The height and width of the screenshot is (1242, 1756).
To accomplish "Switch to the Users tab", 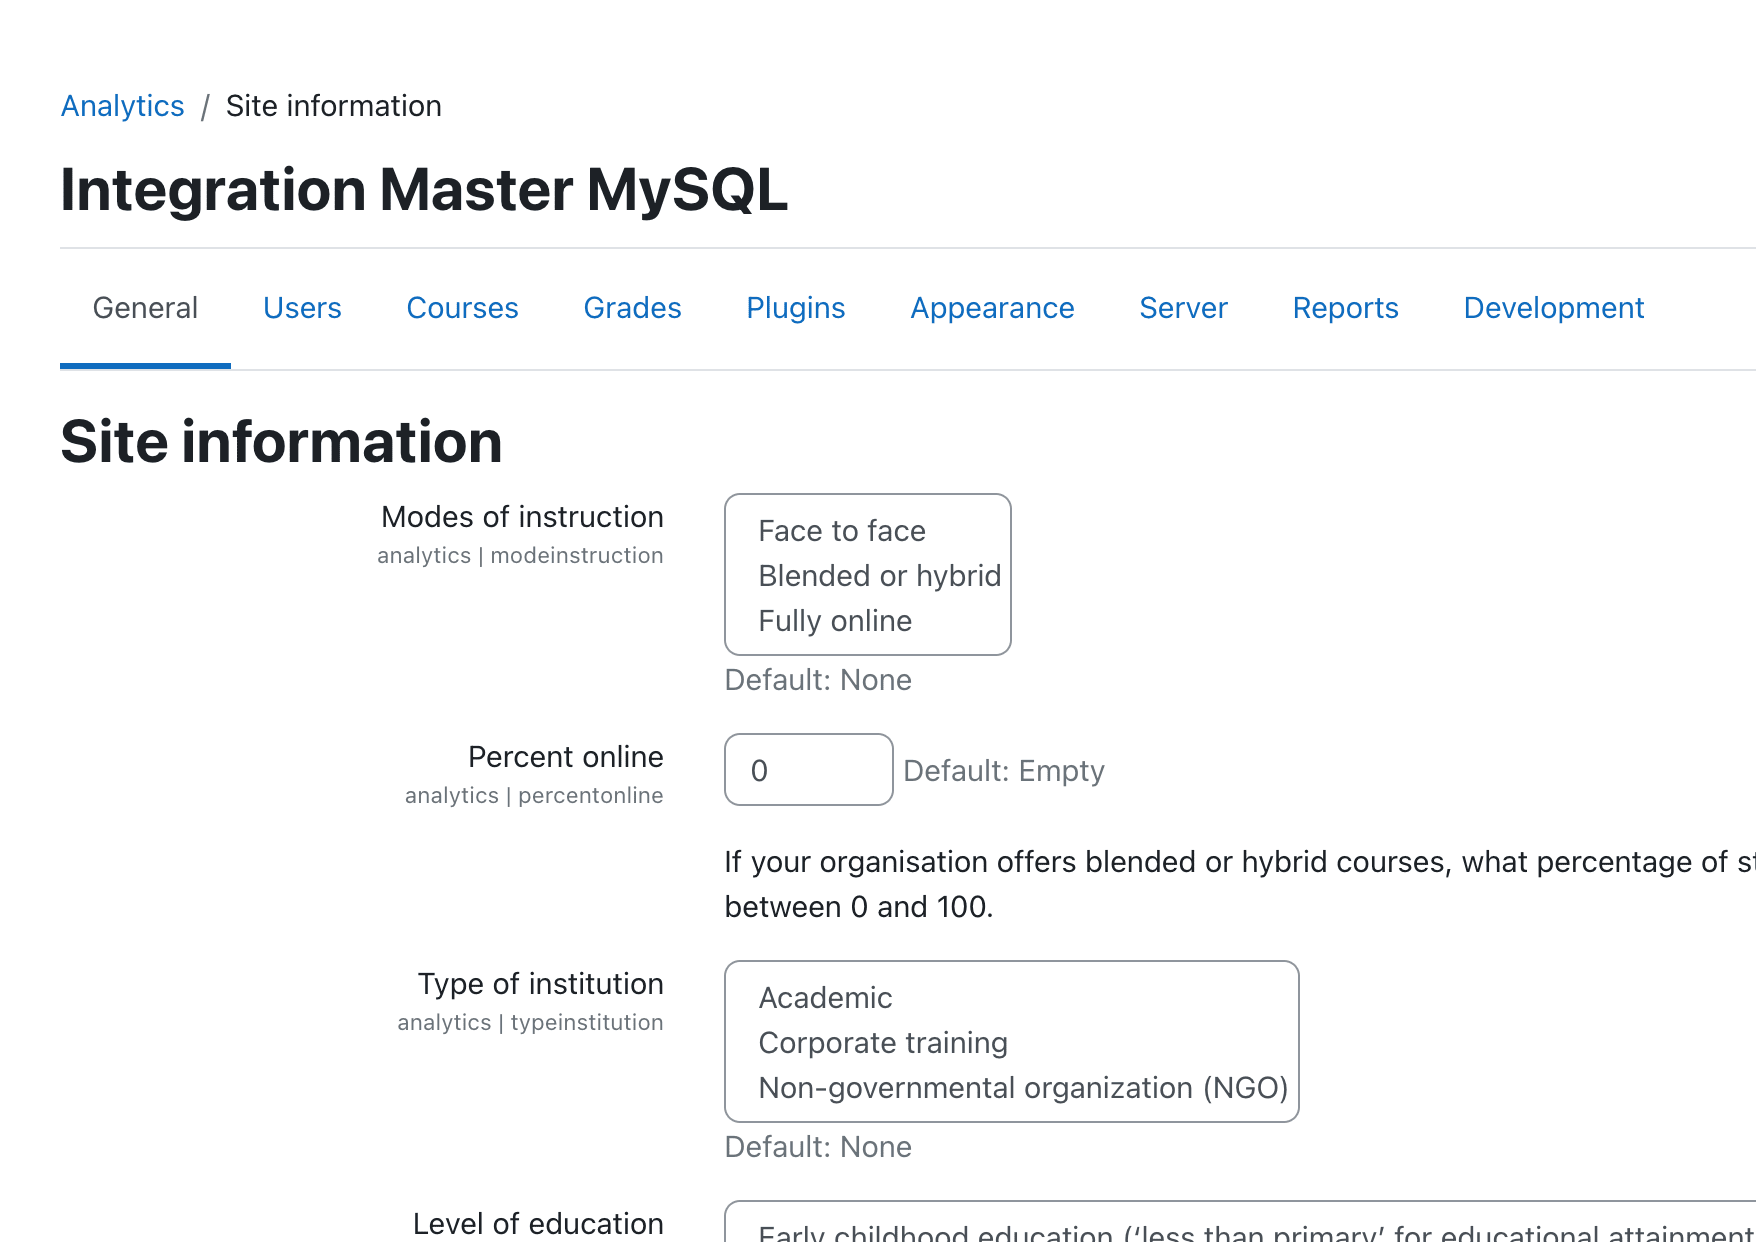I will (x=302, y=308).
